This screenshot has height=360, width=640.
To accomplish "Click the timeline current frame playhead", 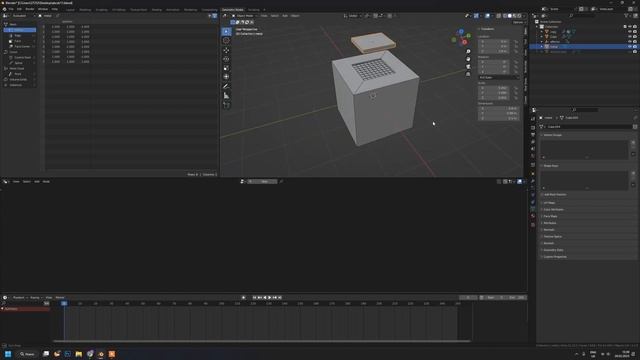I will point(64,303).
